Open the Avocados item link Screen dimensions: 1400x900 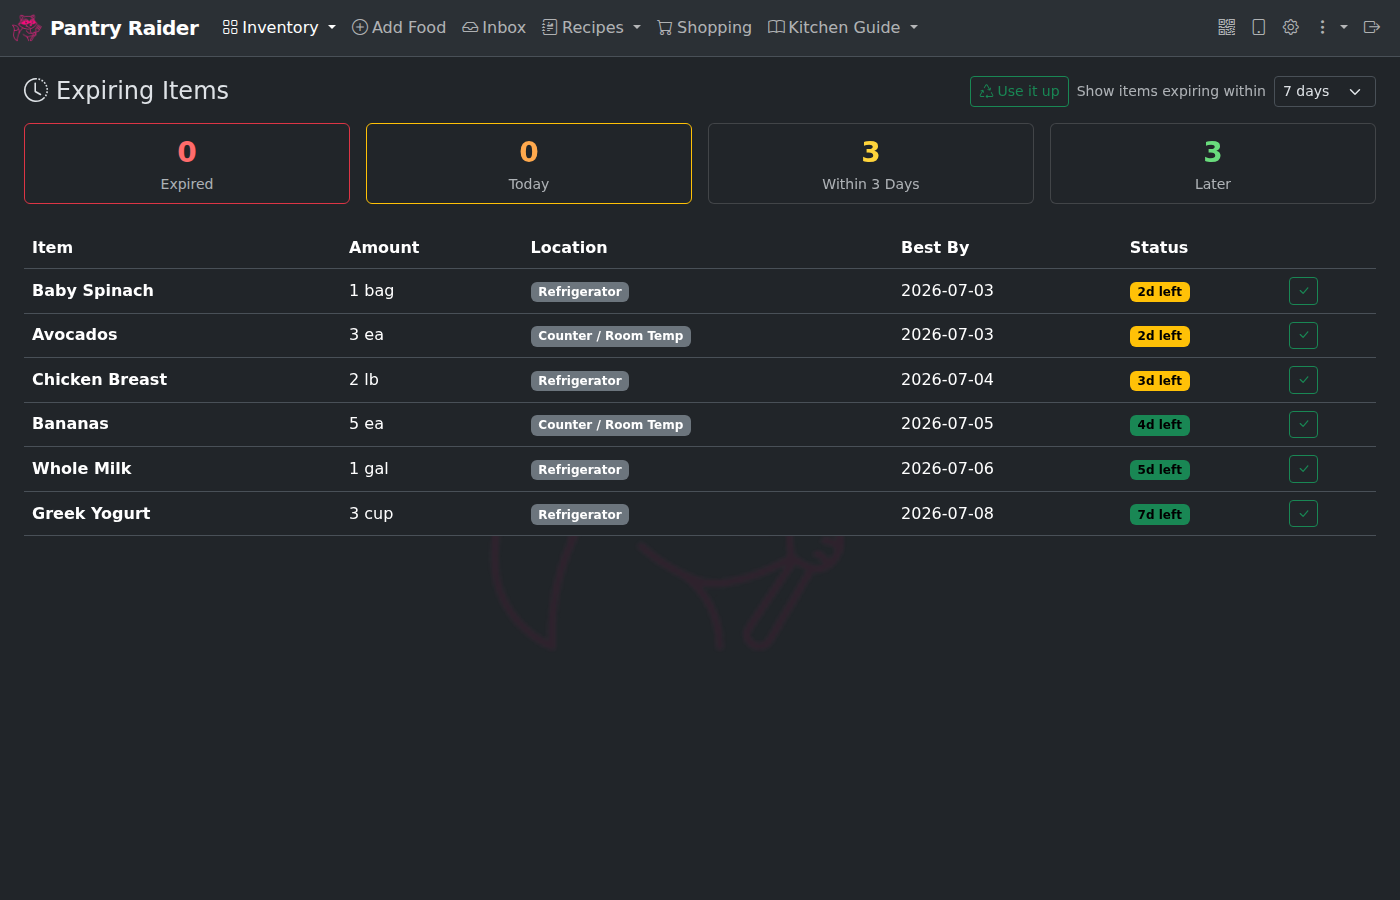pos(75,335)
